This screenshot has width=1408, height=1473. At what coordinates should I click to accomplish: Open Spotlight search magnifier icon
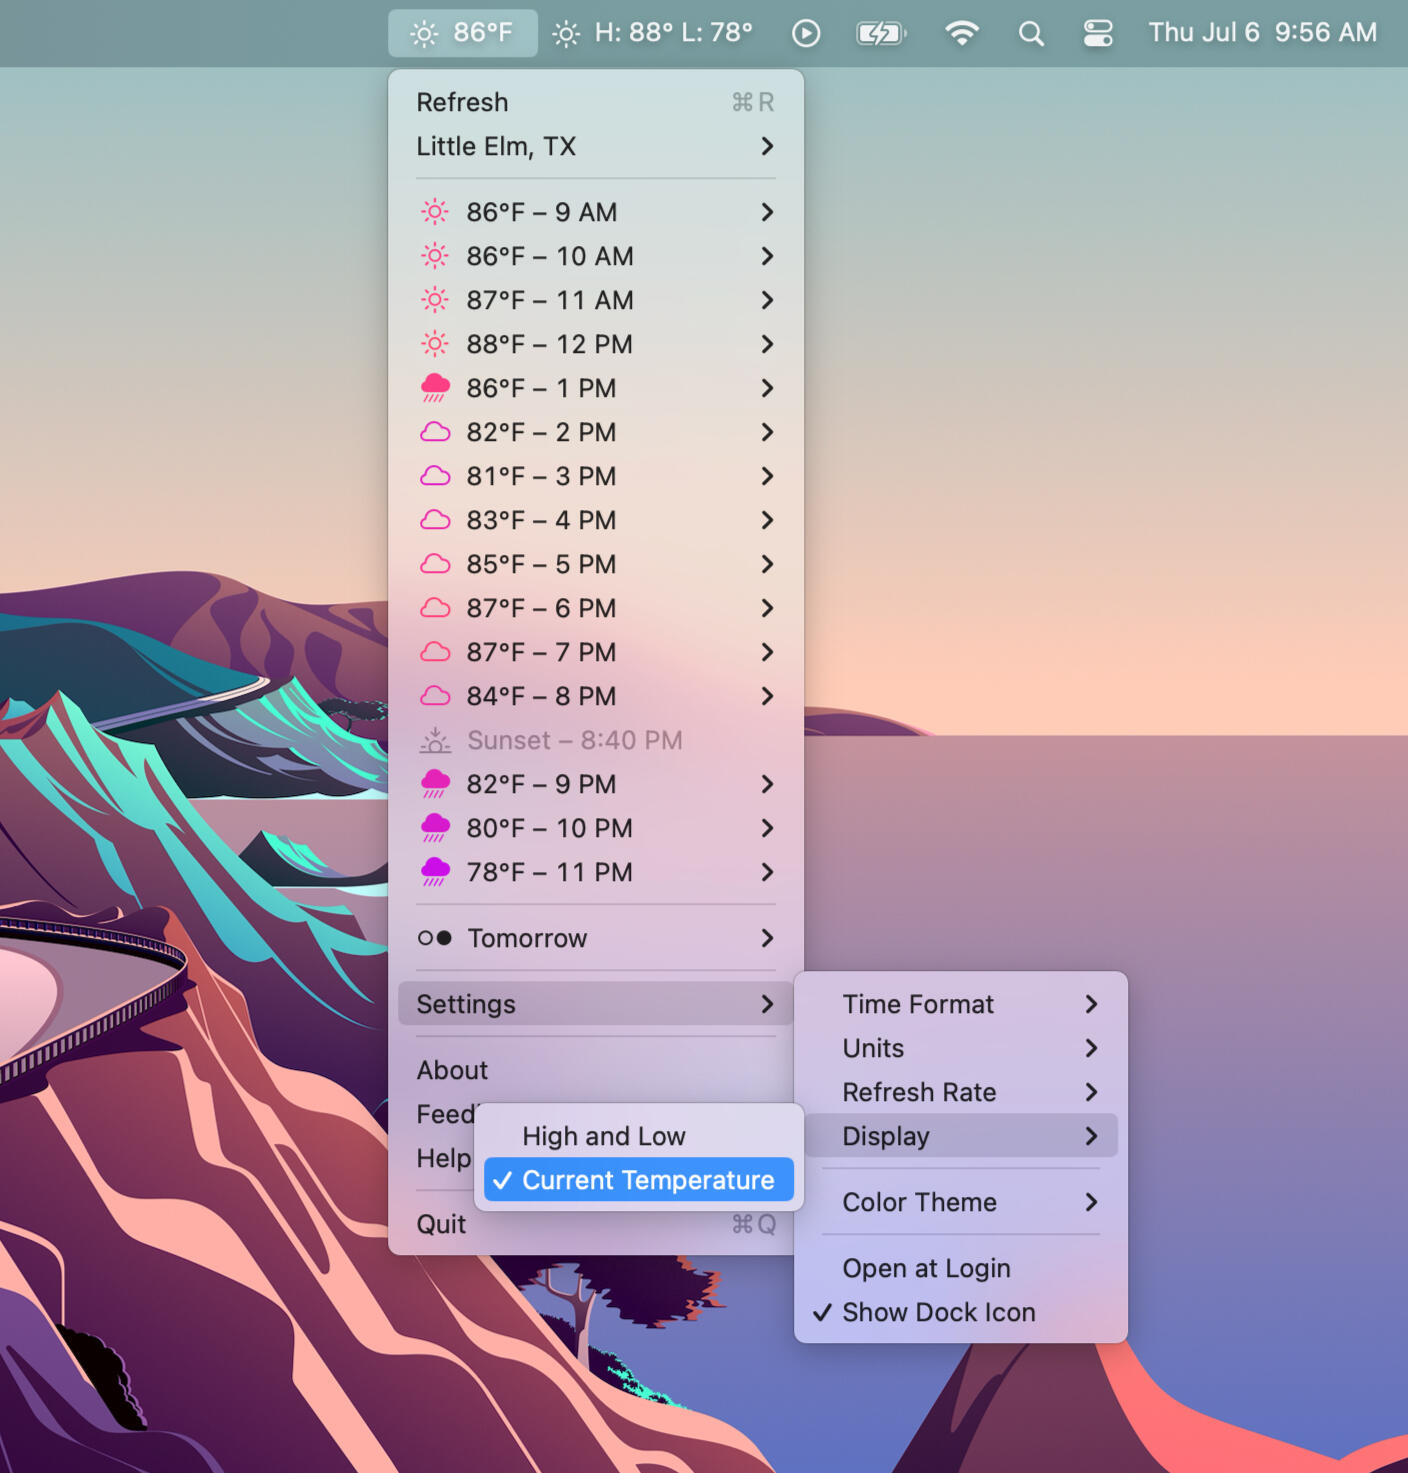(x=1031, y=34)
